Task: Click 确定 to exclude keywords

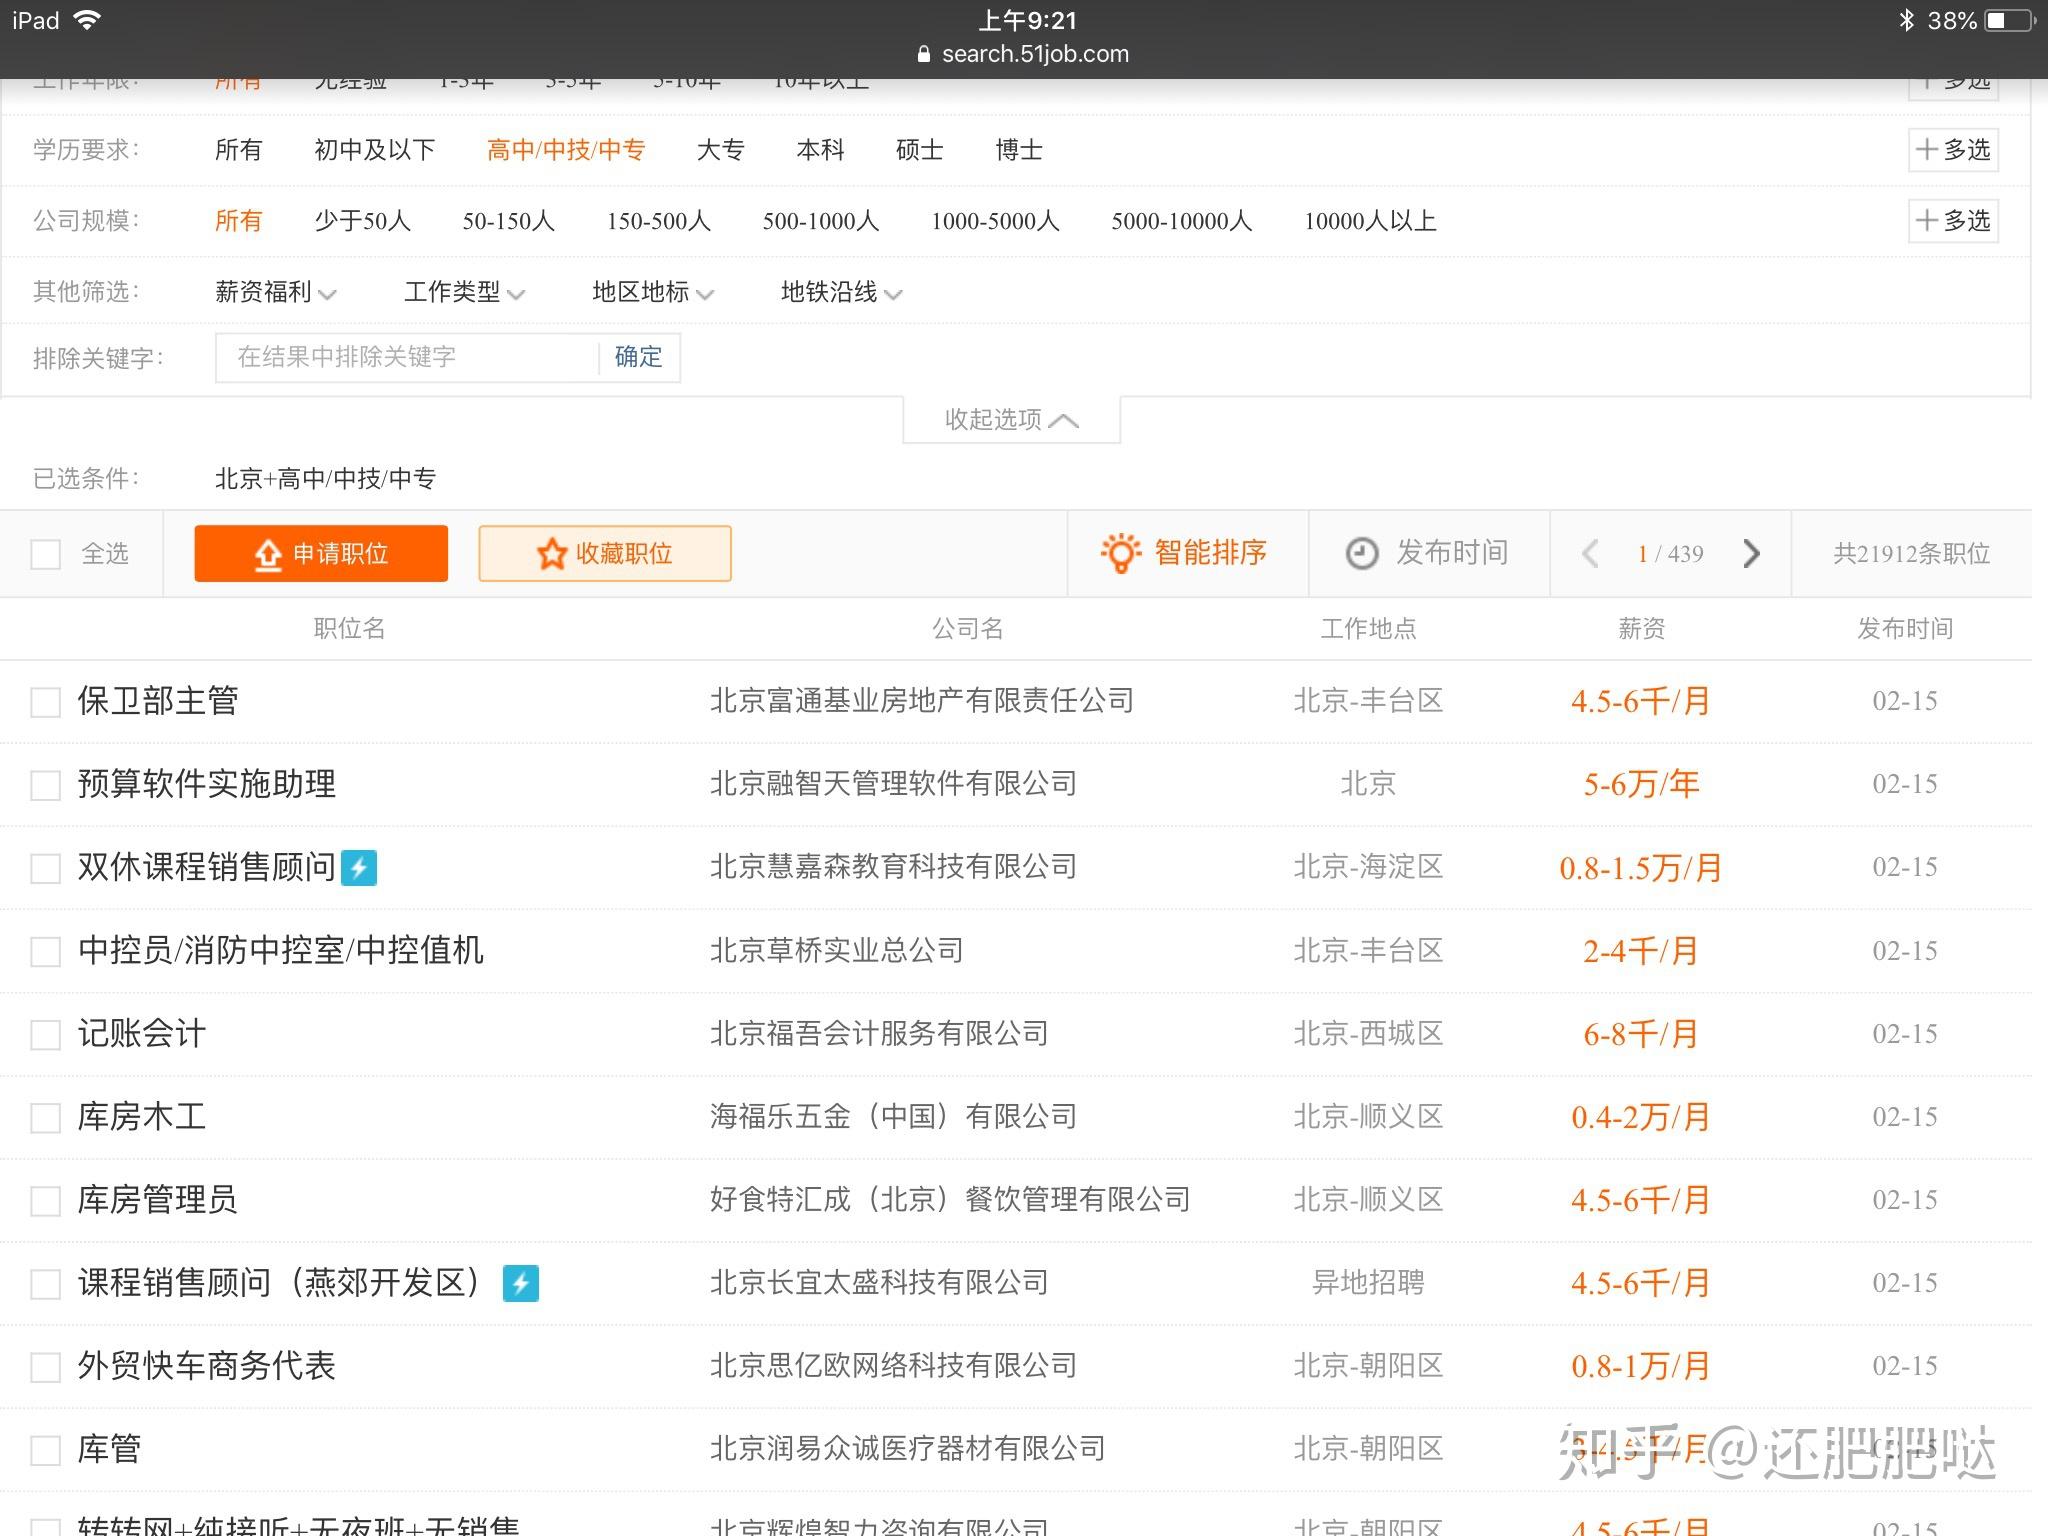Action: (x=639, y=357)
